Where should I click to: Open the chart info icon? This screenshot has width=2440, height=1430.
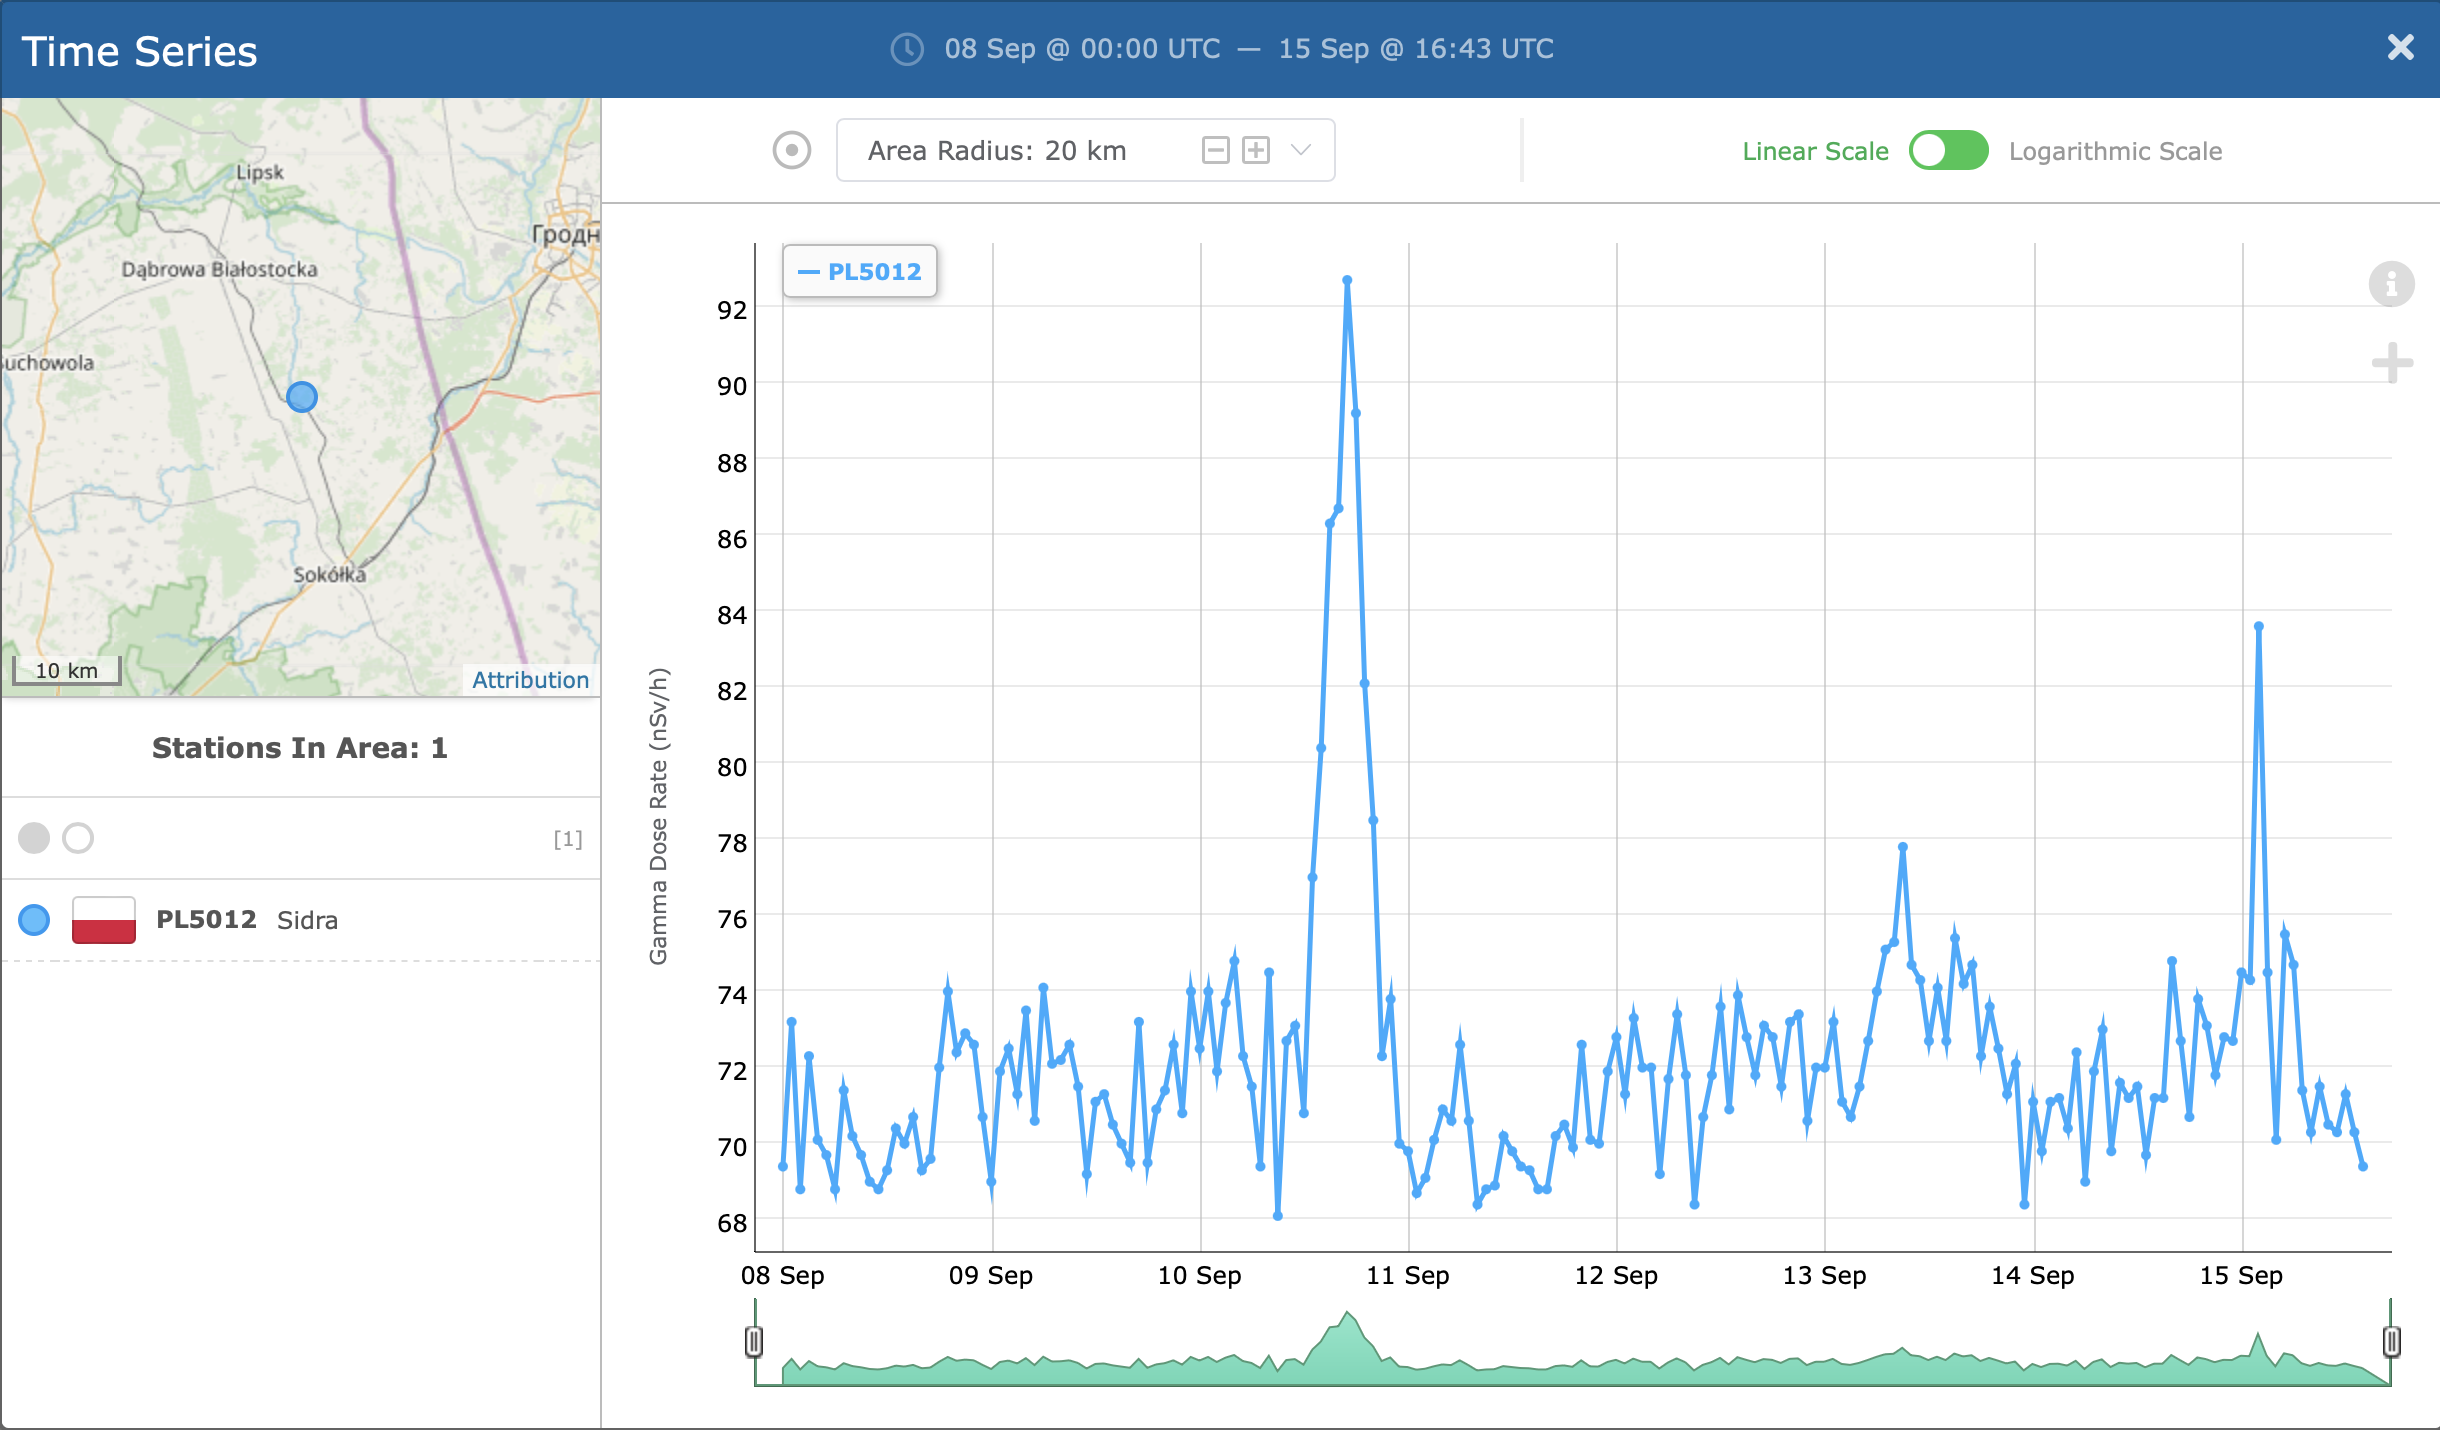[x=2391, y=285]
